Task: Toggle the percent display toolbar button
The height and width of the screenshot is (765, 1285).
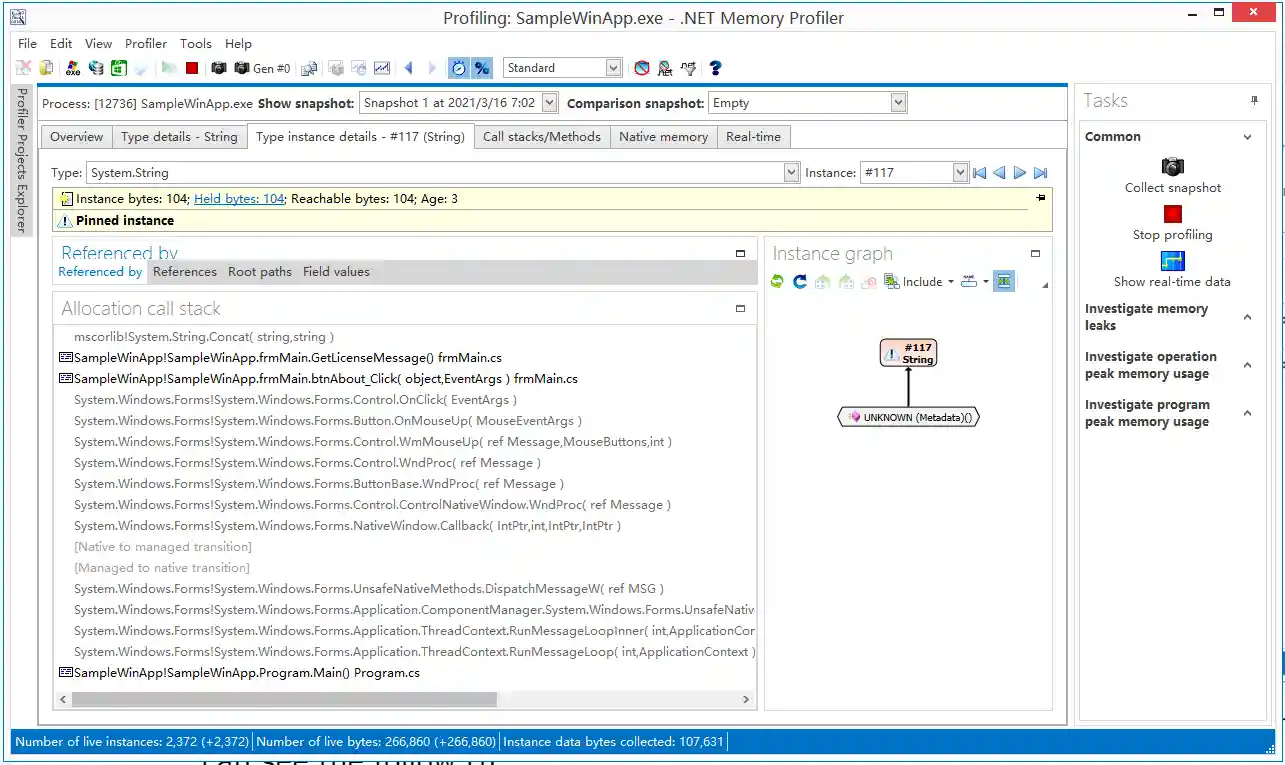Action: (x=482, y=68)
